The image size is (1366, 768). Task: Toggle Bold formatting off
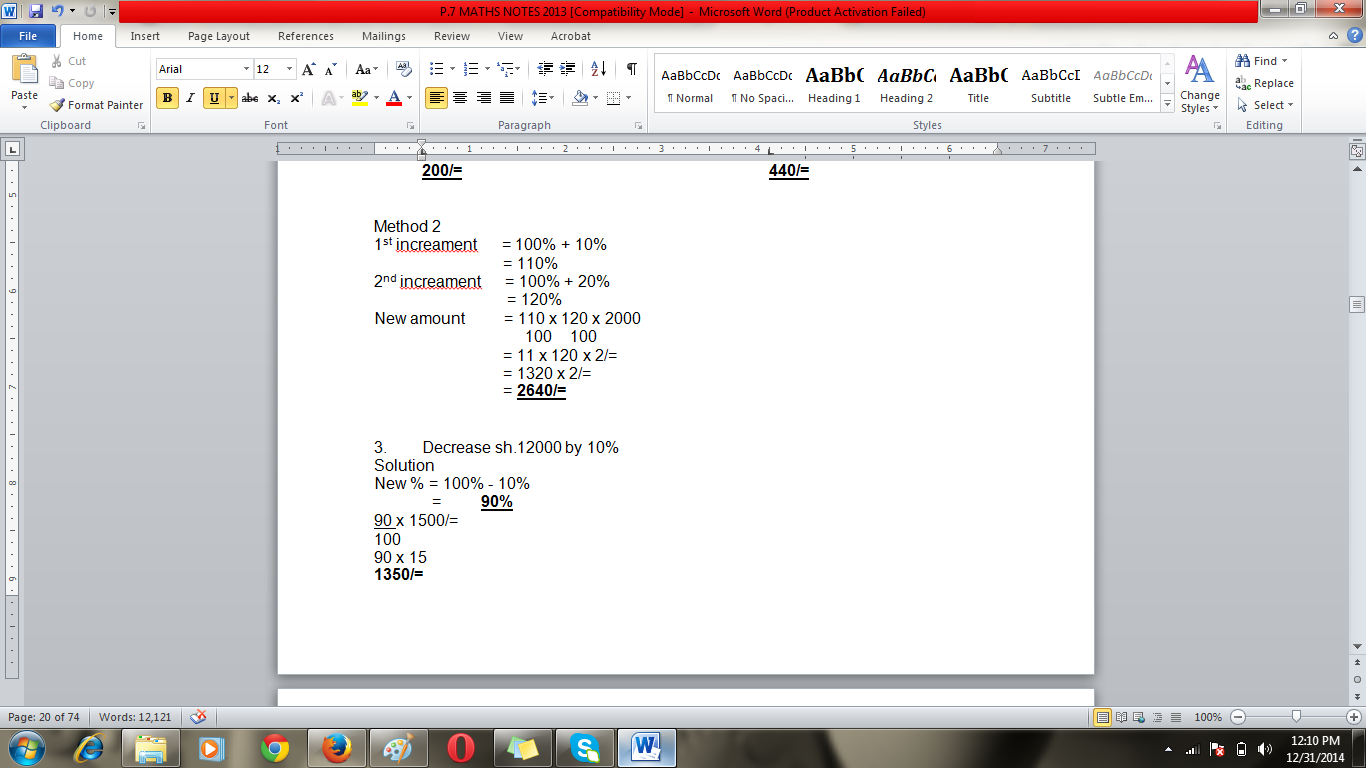click(x=167, y=98)
